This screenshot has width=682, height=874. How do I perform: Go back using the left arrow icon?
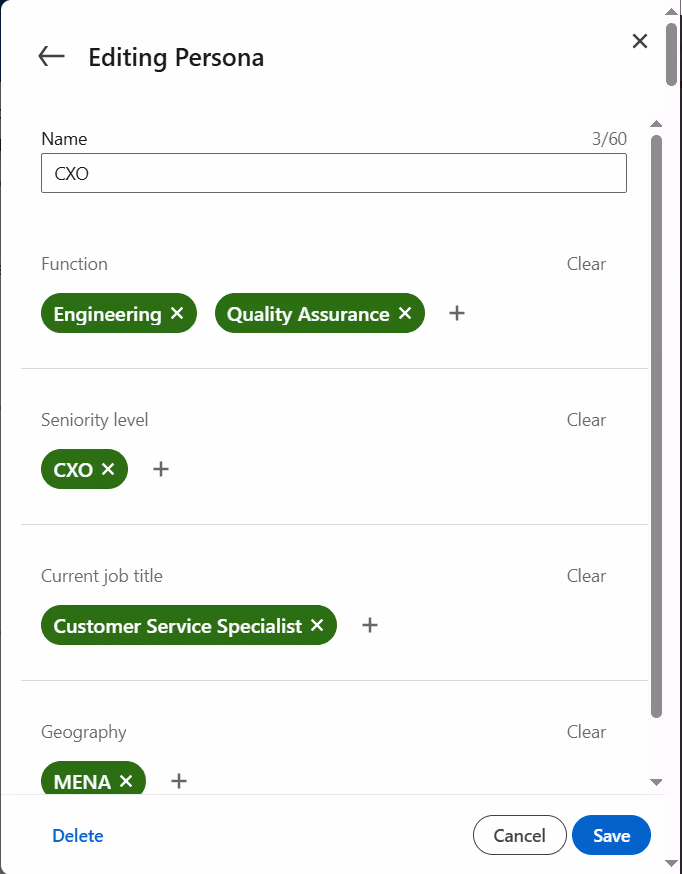51,56
